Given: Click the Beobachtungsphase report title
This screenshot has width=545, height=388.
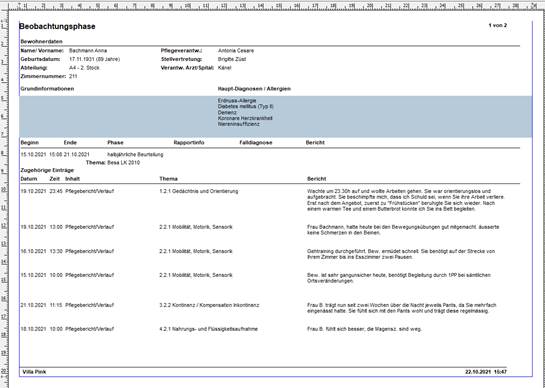Looking at the screenshot, I should 57,26.
